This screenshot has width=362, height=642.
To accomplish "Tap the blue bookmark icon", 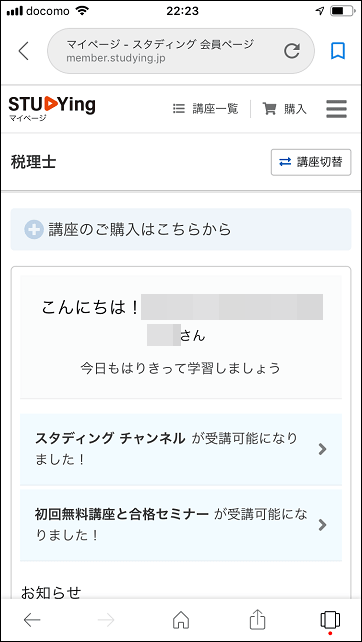I will click(x=338, y=51).
